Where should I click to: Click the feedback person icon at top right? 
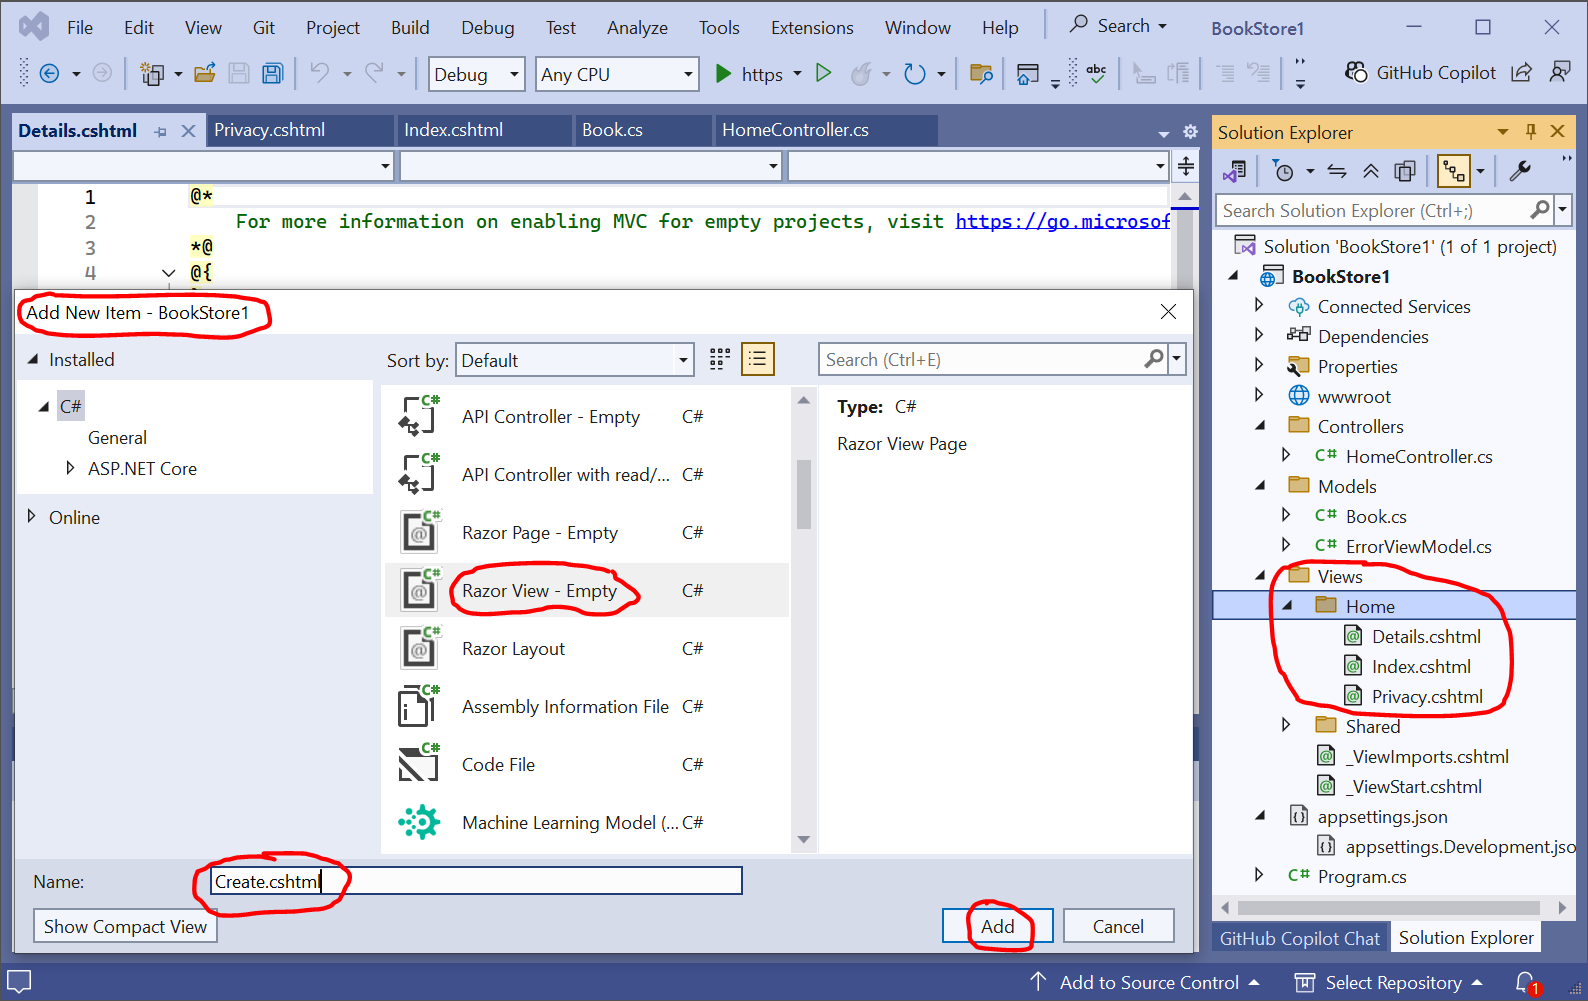[1559, 72]
